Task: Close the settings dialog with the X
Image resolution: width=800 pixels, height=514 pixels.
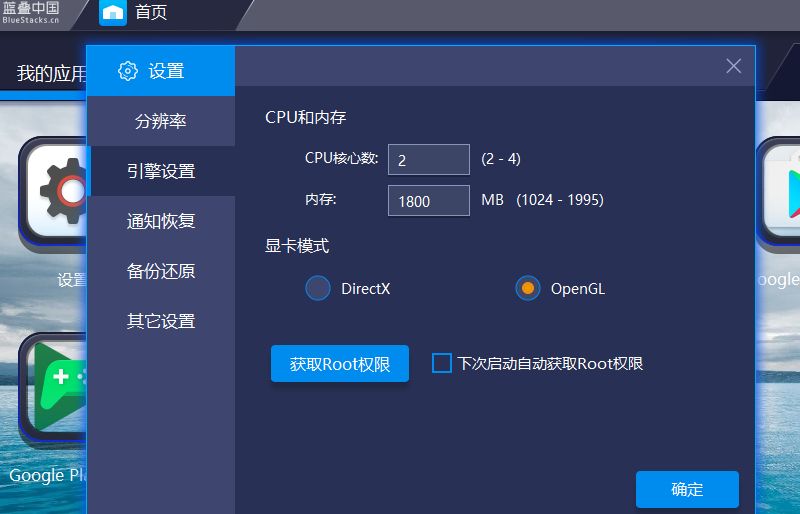Action: [x=733, y=66]
